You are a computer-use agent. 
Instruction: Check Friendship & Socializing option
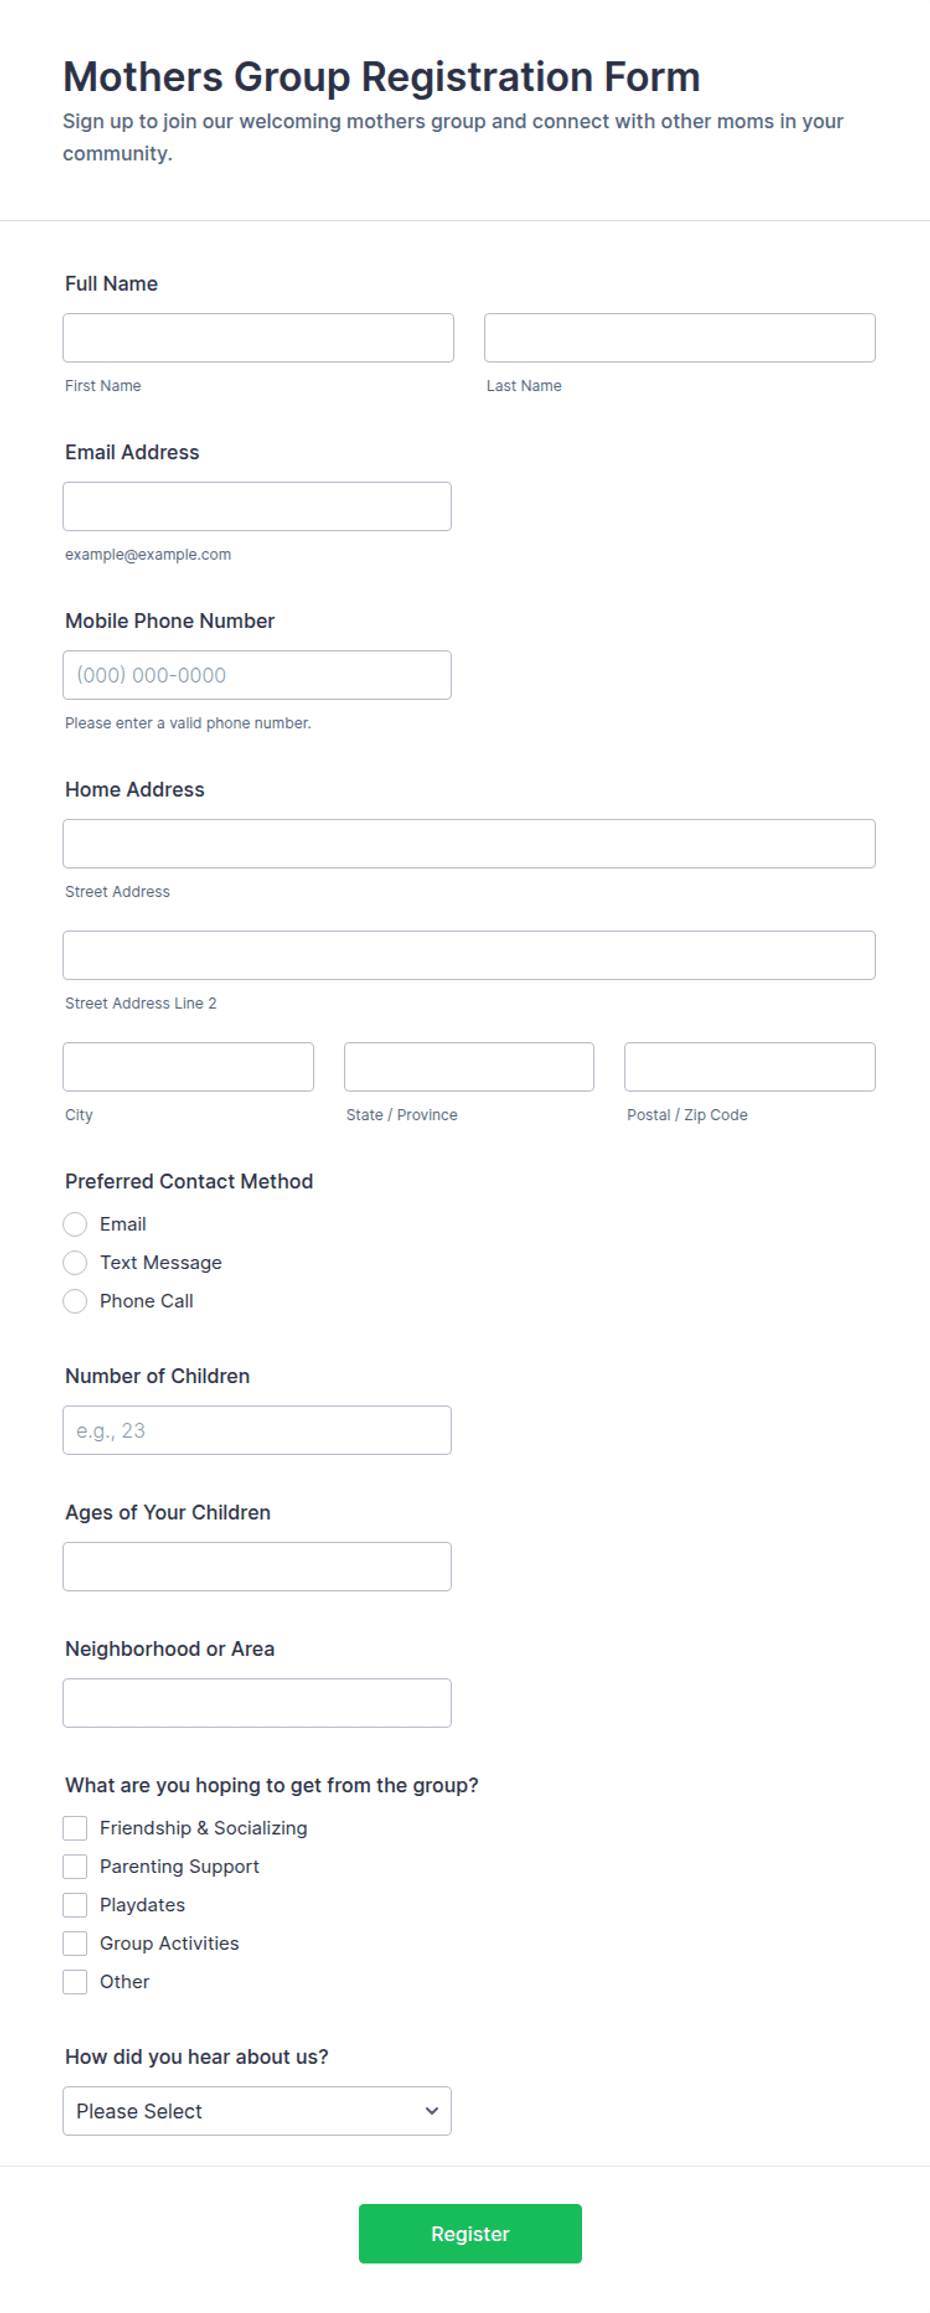pos(75,1829)
